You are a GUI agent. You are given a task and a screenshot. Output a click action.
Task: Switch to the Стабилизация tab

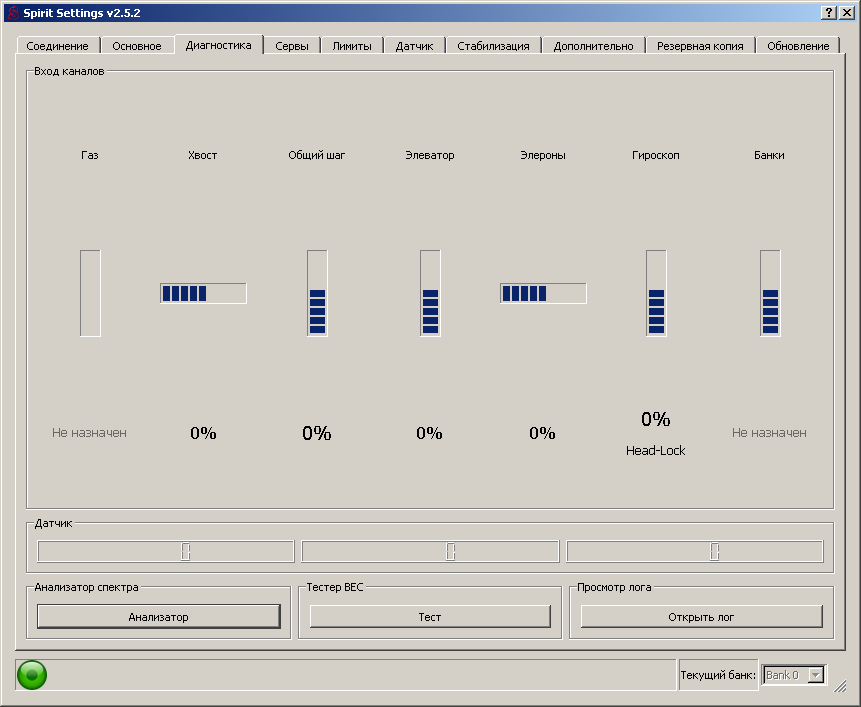click(493, 46)
